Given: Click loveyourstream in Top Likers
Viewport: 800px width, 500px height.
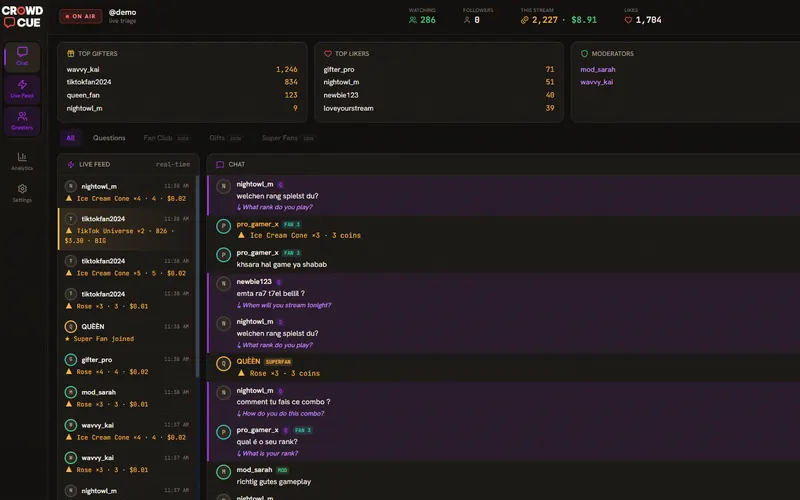Looking at the screenshot, I should pyautogui.click(x=348, y=108).
